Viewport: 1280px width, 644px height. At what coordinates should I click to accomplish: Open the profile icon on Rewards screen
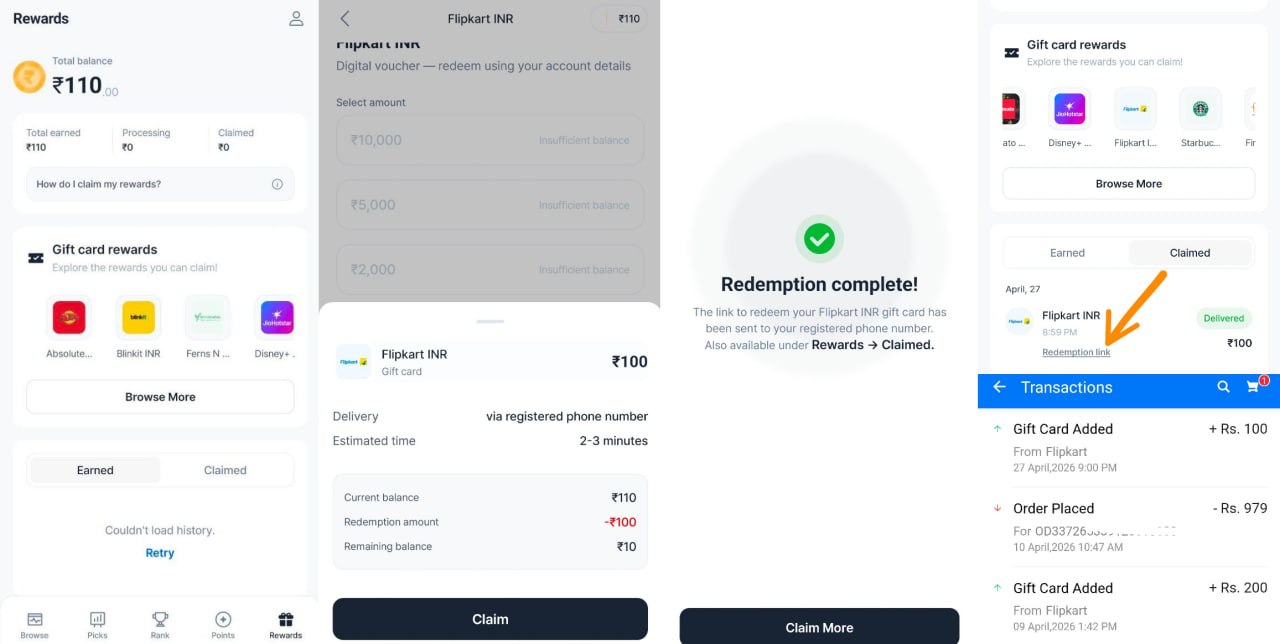295,18
